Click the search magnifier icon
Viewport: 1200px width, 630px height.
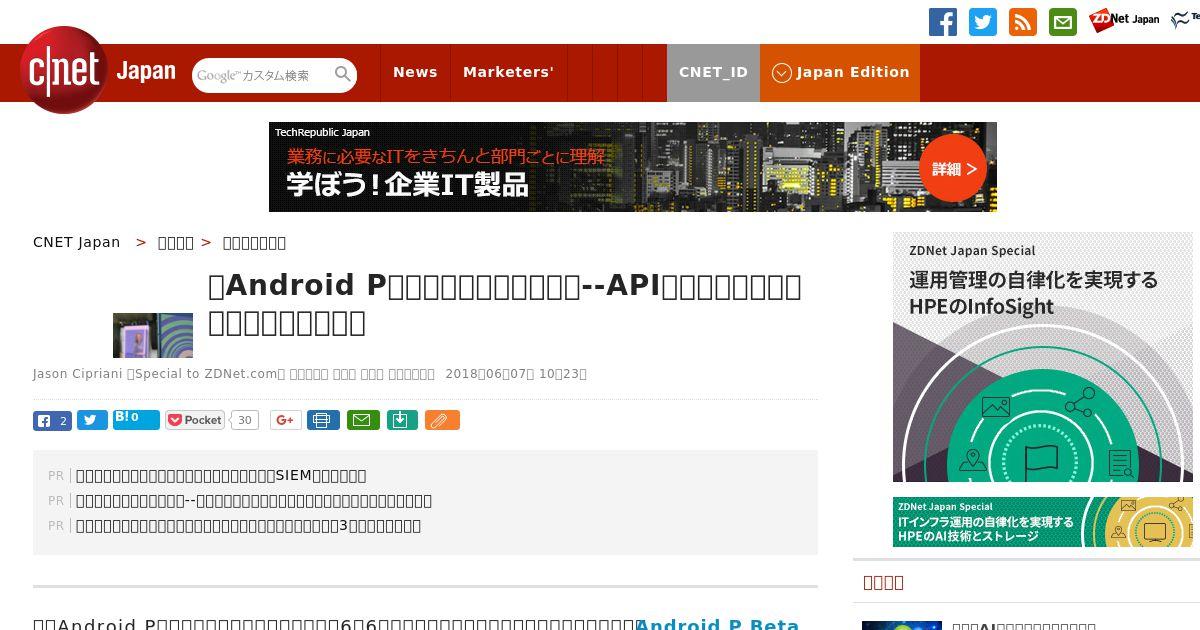343,75
